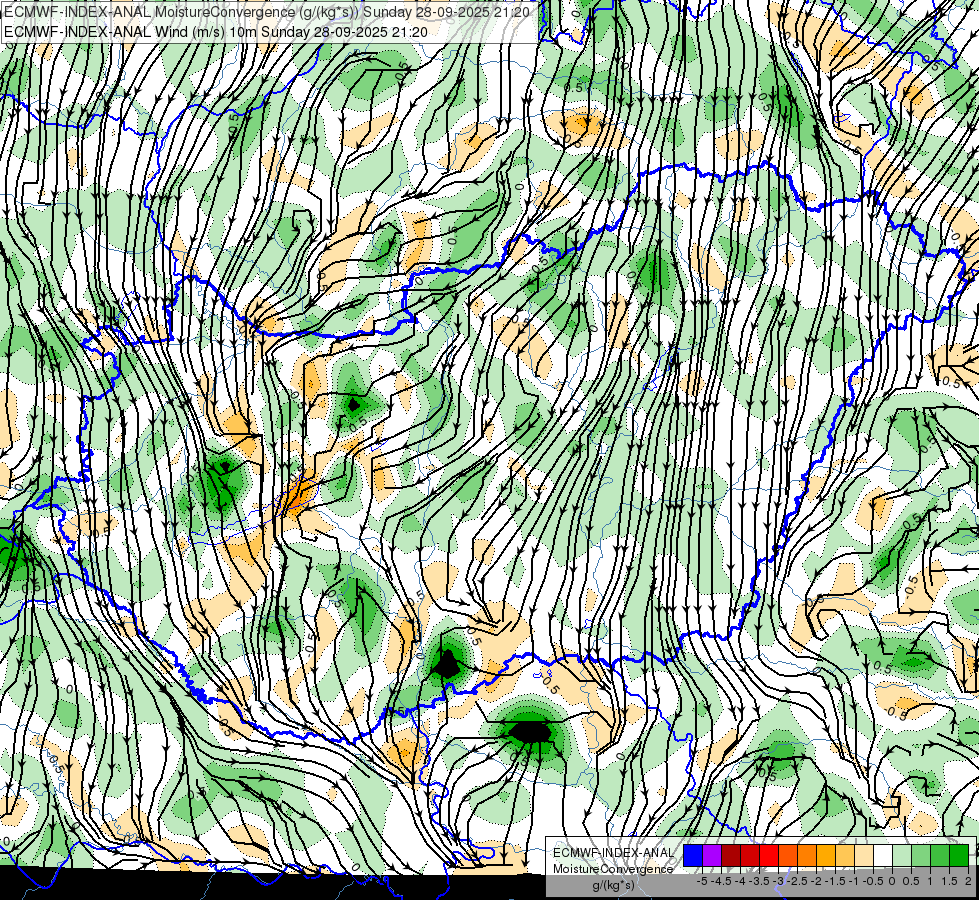The width and height of the screenshot is (979, 900).
Task: Select the darkest green legend swatch
Action: click(959, 855)
